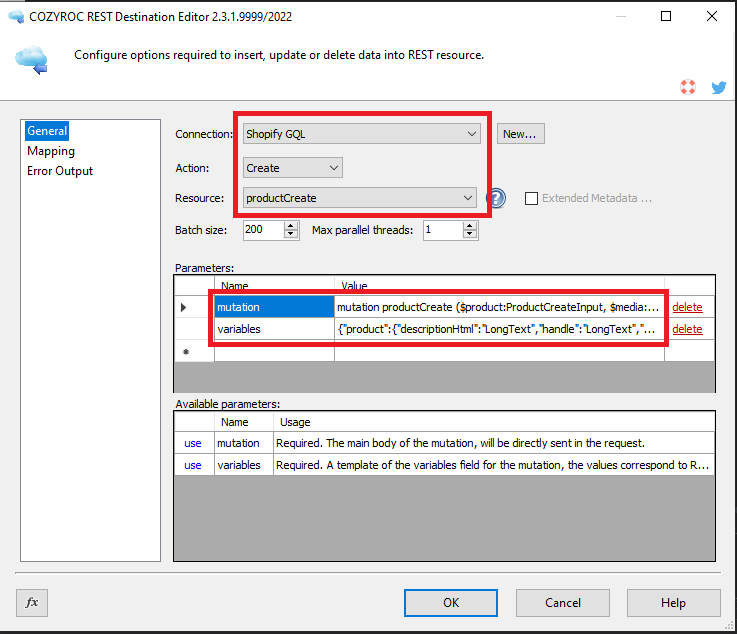This screenshot has width=737, height=634.
Task: Open the Action dropdown set to Create
Action: point(334,168)
